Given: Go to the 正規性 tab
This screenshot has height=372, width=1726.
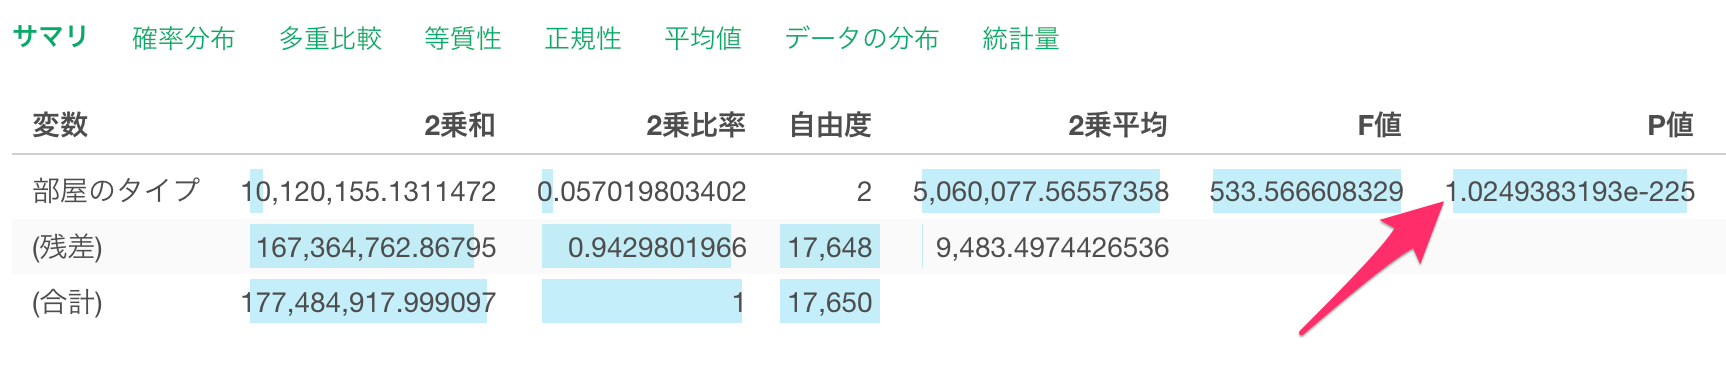Looking at the screenshot, I should [x=583, y=38].
